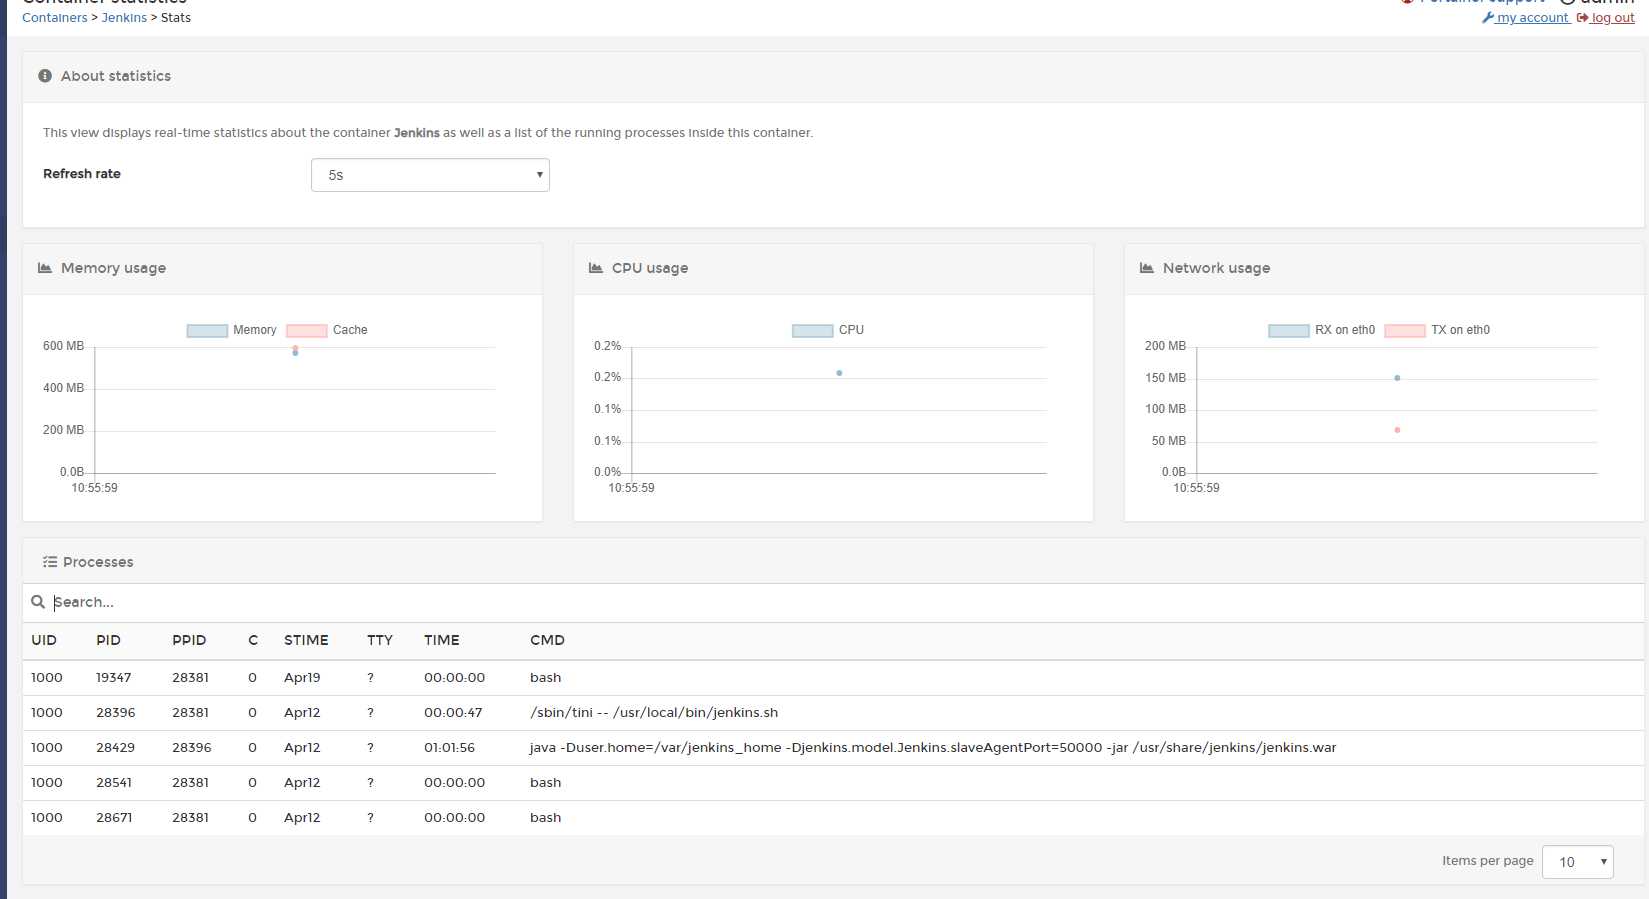Viewport: 1649px width, 899px height.
Task: Click the TIME value 00:00:47
Action: click(453, 713)
